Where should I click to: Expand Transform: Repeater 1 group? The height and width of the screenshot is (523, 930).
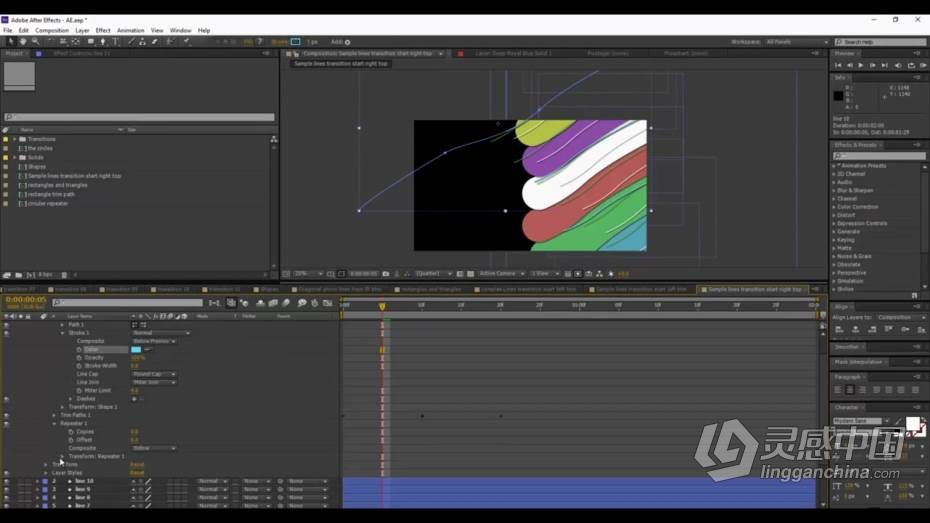tap(63, 457)
